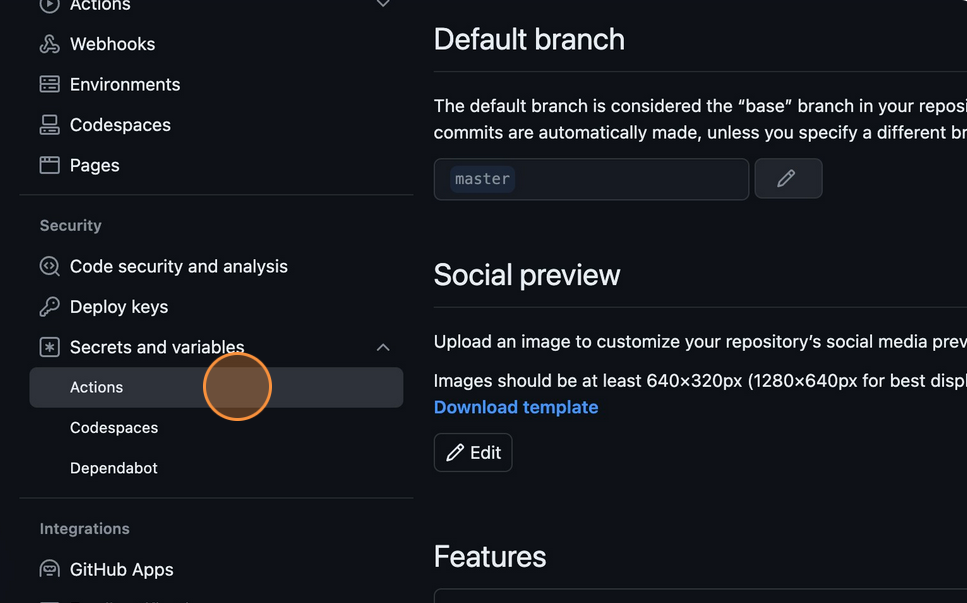
Task: Open Actions under Secrets and variables
Action: 96,387
